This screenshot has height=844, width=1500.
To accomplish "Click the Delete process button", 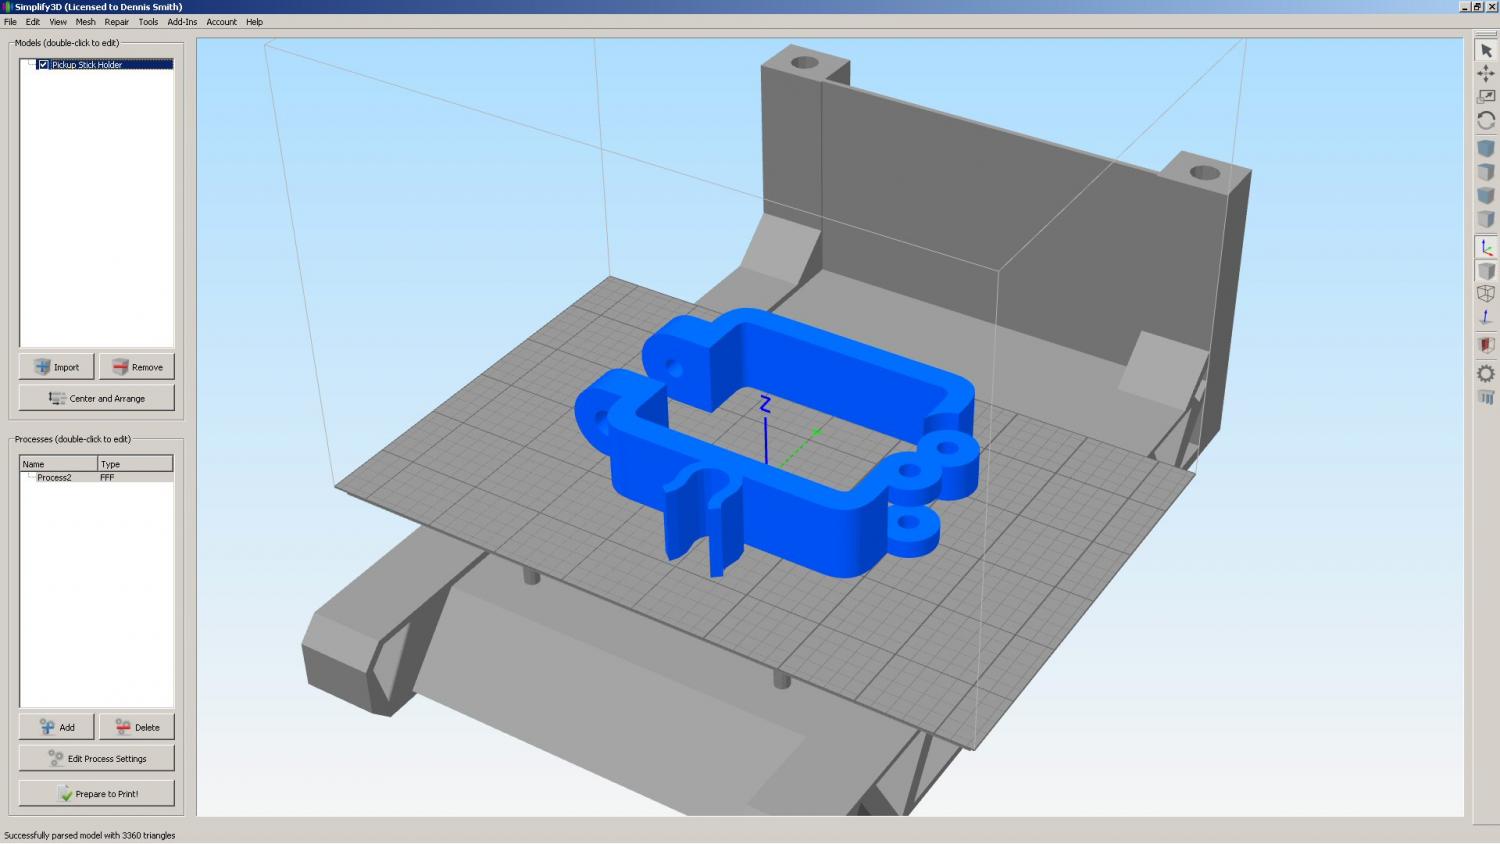I will pyautogui.click(x=137, y=727).
